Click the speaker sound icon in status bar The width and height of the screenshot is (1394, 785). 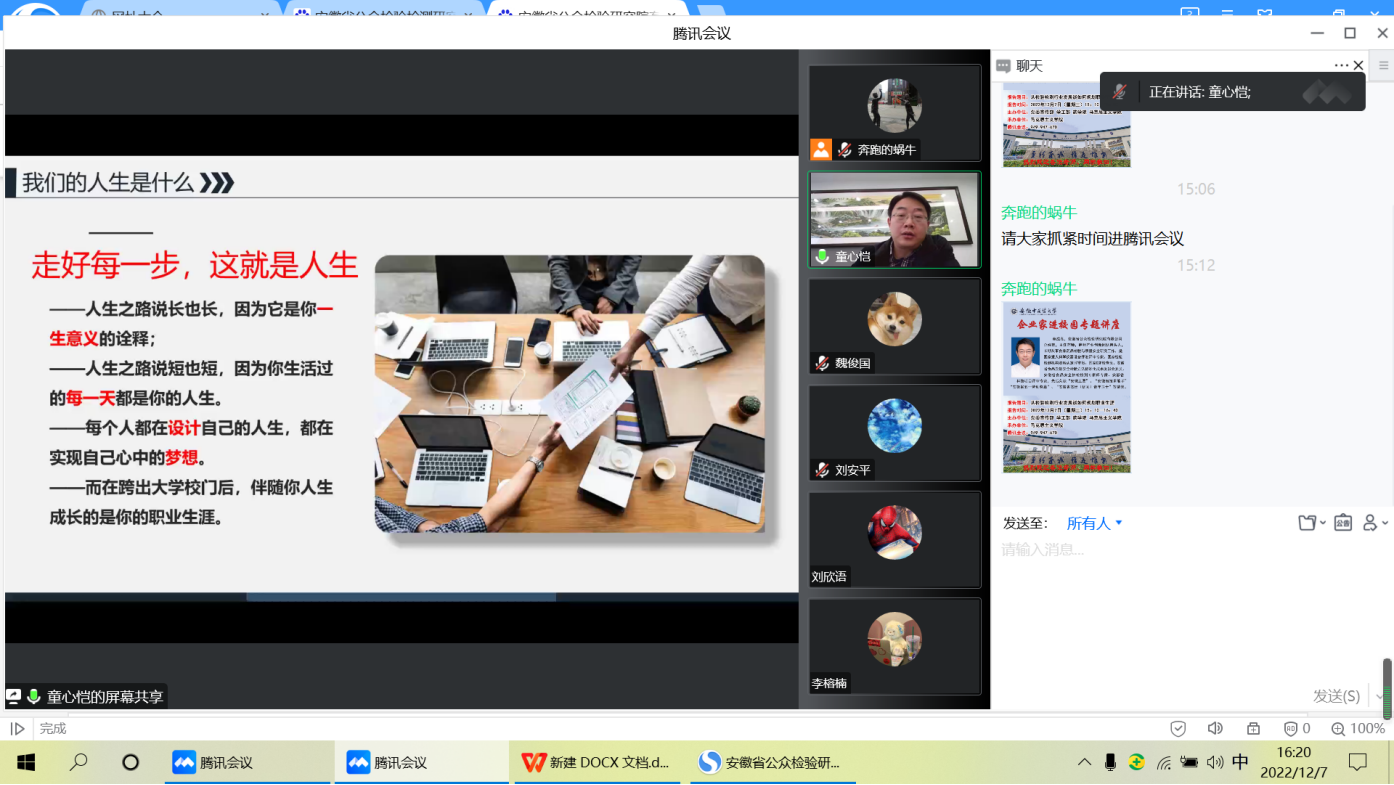click(x=1215, y=729)
